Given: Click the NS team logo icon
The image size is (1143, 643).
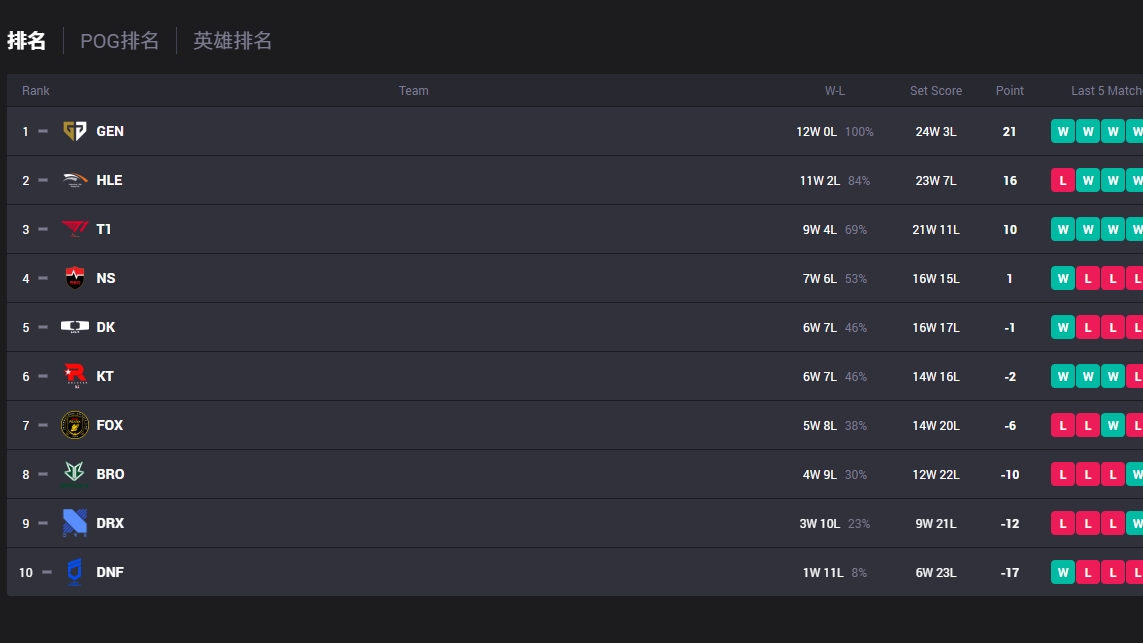Looking at the screenshot, I should click(x=74, y=278).
